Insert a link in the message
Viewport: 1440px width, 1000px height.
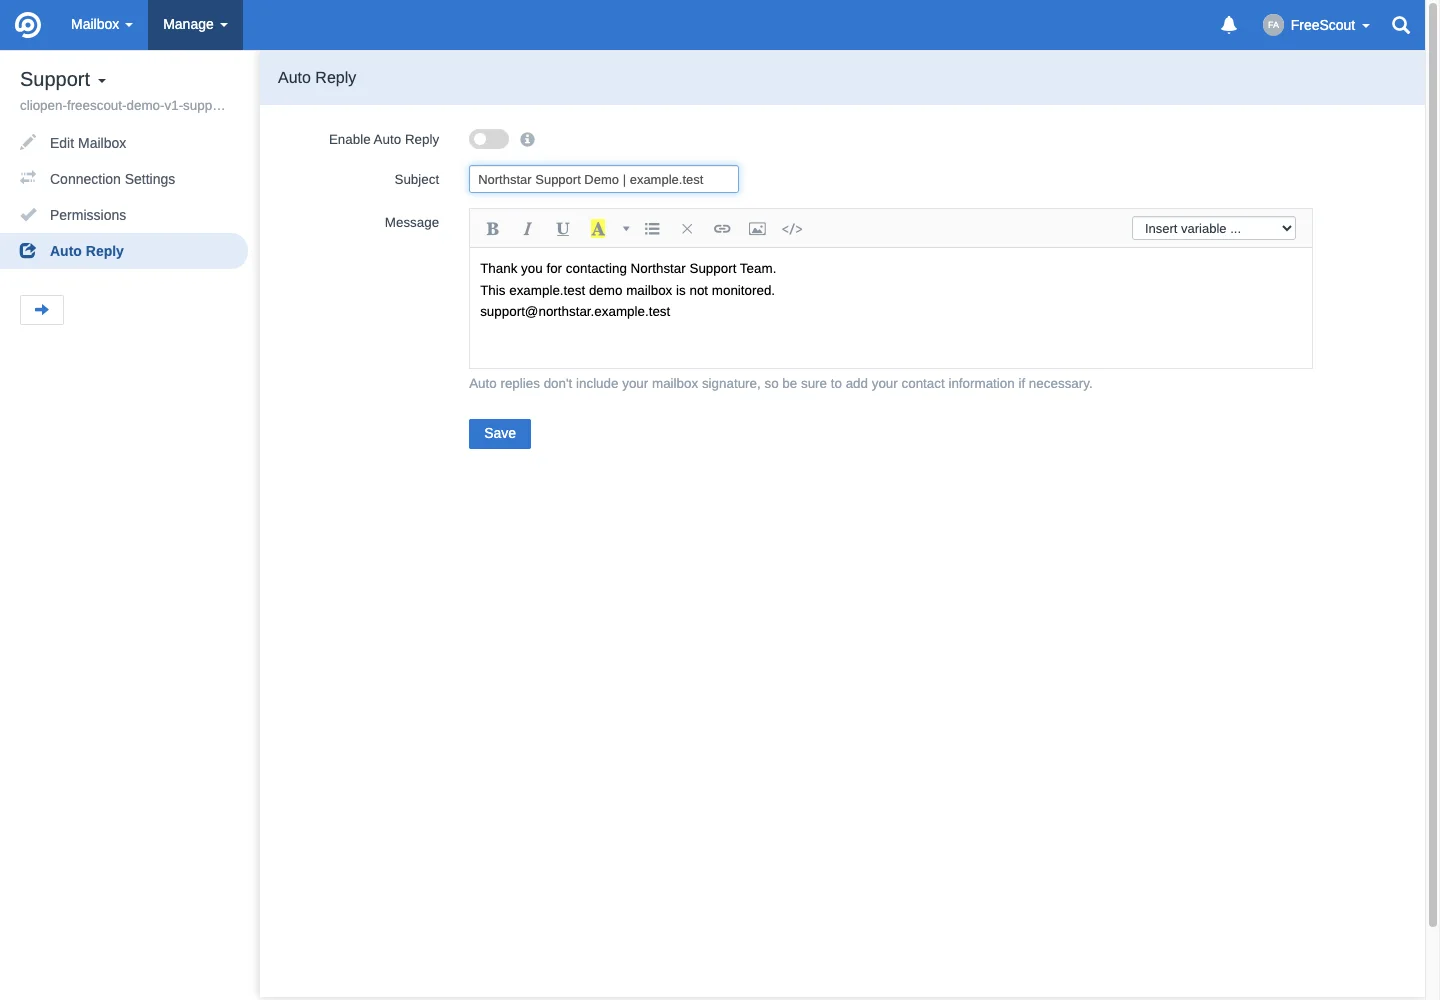(x=722, y=229)
